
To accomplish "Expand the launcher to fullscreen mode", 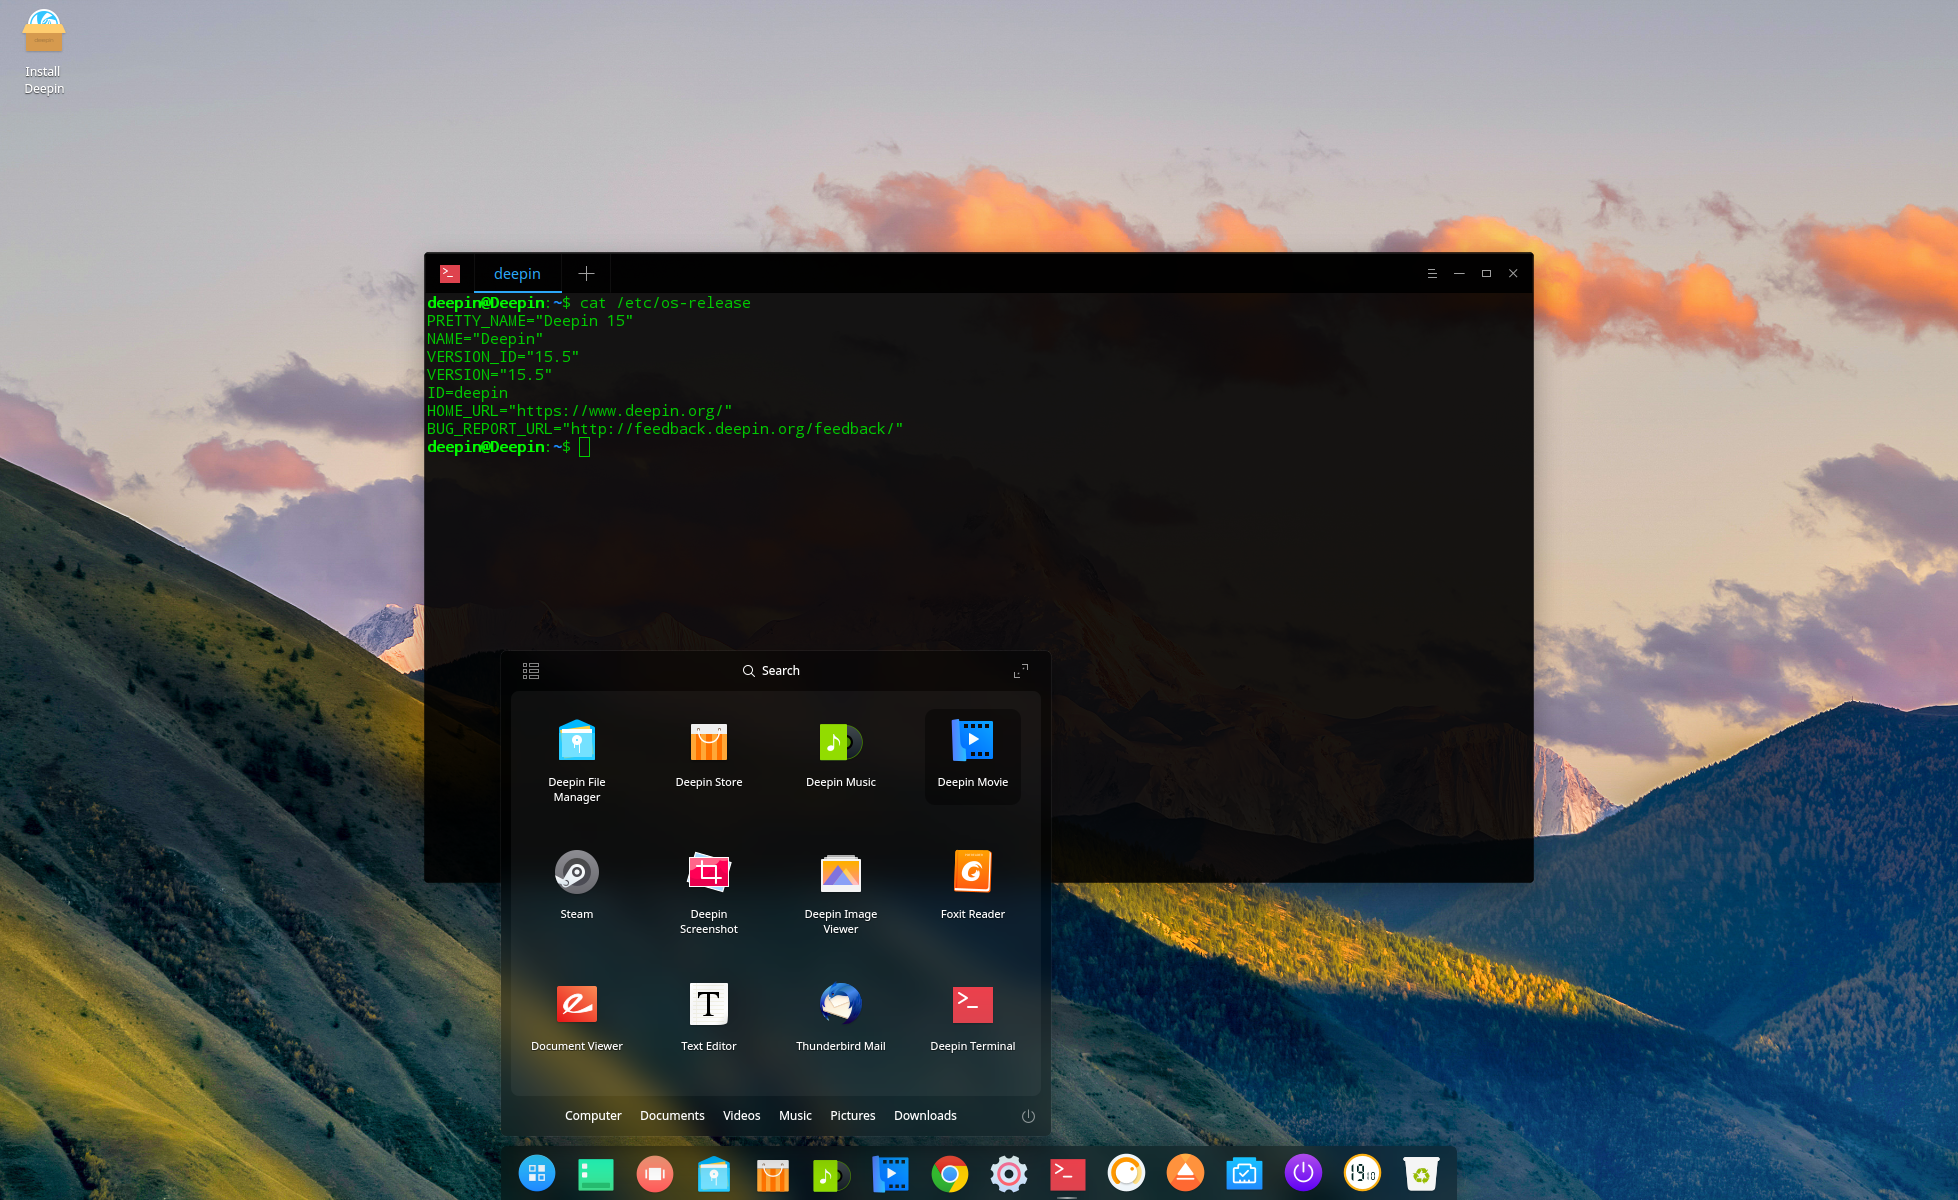I will click(x=1020, y=671).
